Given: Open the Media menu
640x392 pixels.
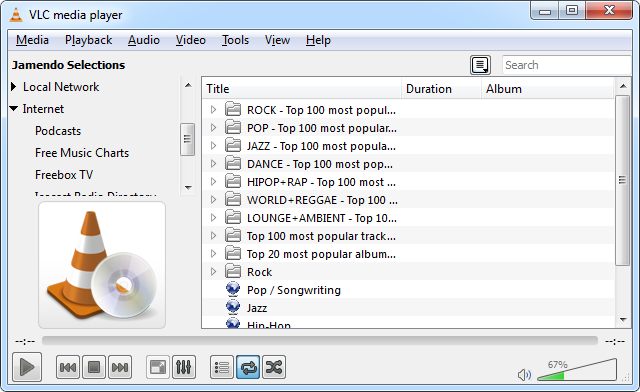Looking at the screenshot, I should coord(32,40).
